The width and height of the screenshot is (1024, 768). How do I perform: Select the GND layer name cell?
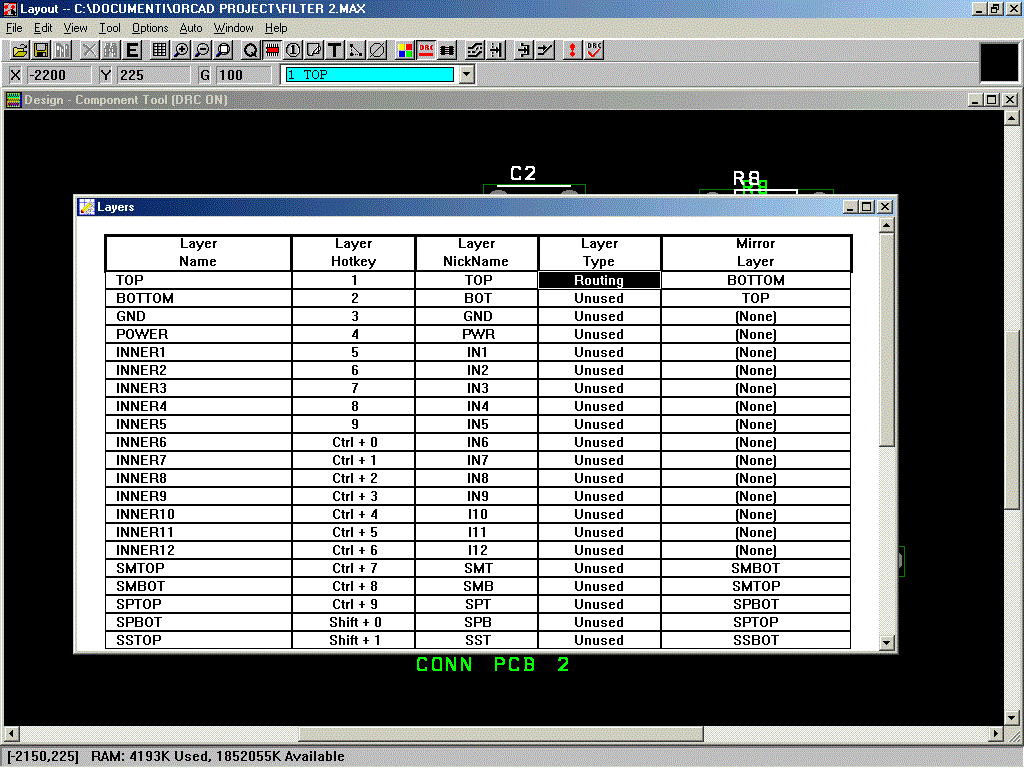pyautogui.click(x=198, y=316)
